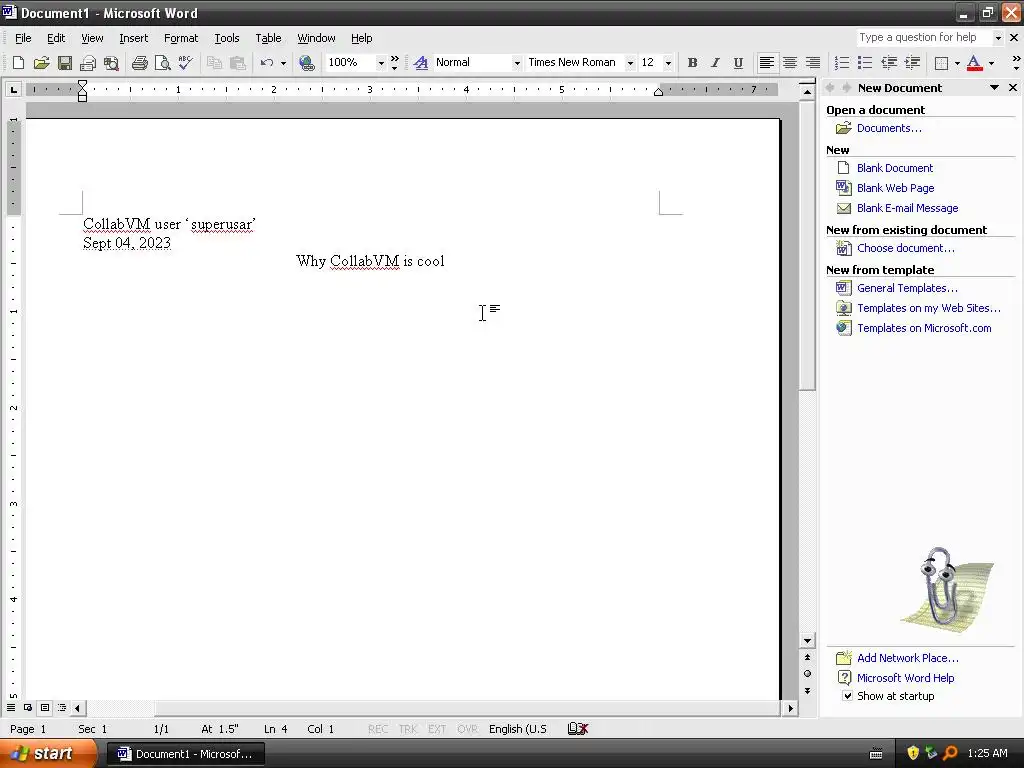The image size is (1024, 768).
Task: Switch to Print Layout view icon
Action: coord(45,707)
